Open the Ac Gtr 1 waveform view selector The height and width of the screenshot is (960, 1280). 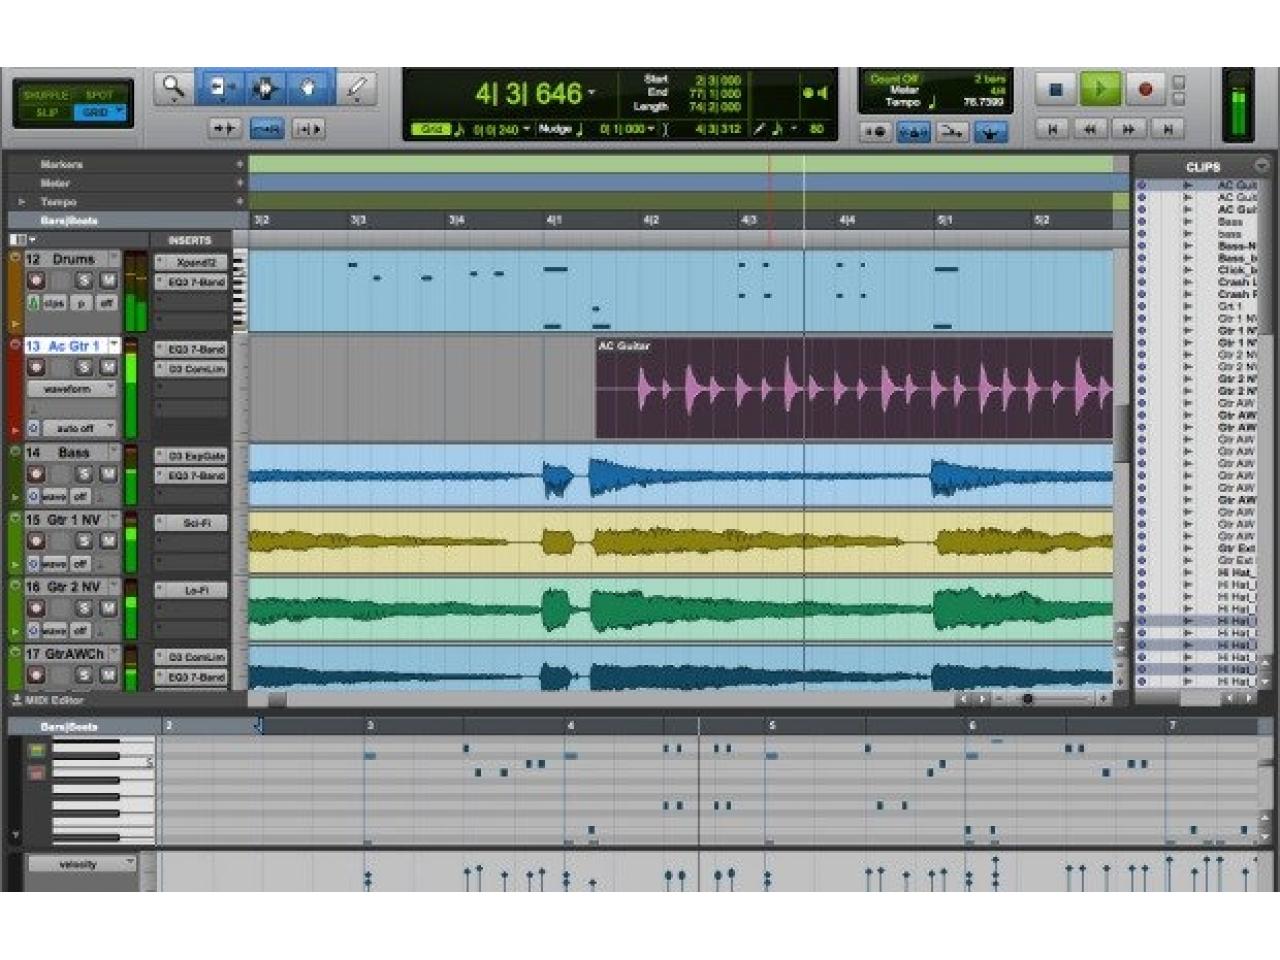point(72,388)
